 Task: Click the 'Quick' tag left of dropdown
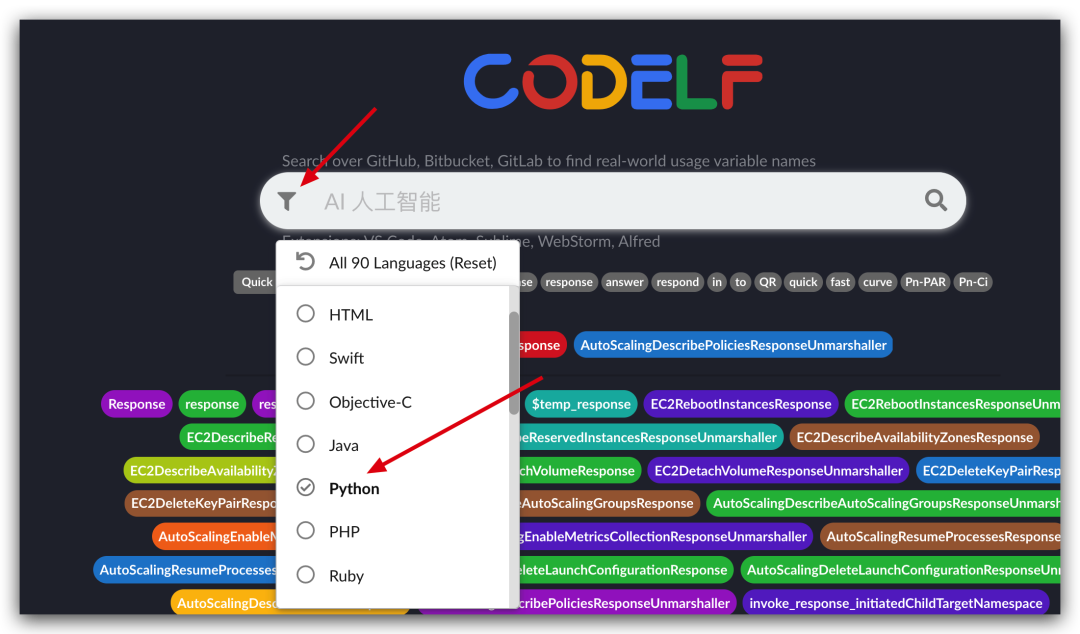(256, 282)
